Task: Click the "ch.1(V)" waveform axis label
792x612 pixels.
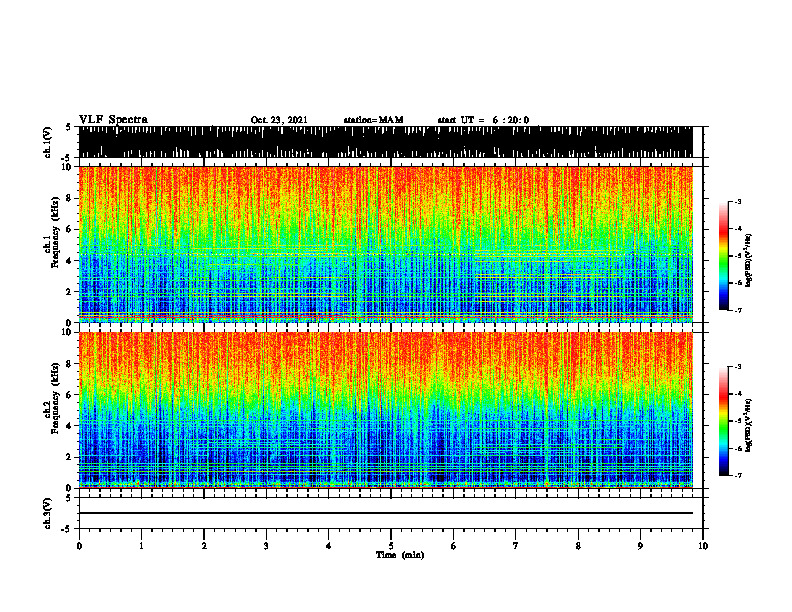Action: click(47, 142)
